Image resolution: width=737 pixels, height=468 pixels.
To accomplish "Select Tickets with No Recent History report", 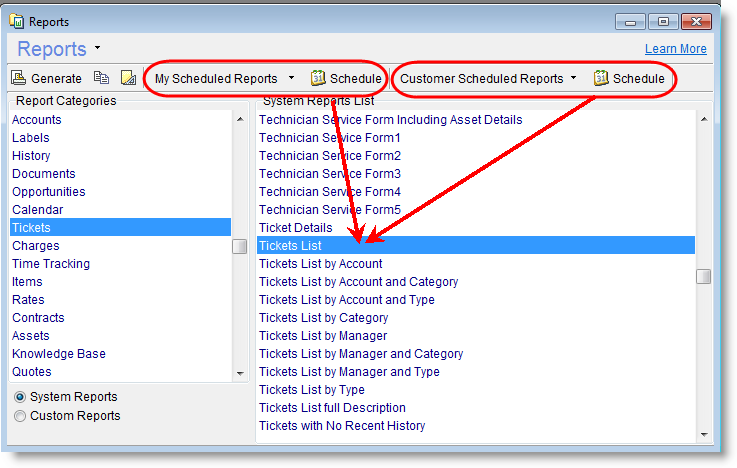I will [341, 426].
